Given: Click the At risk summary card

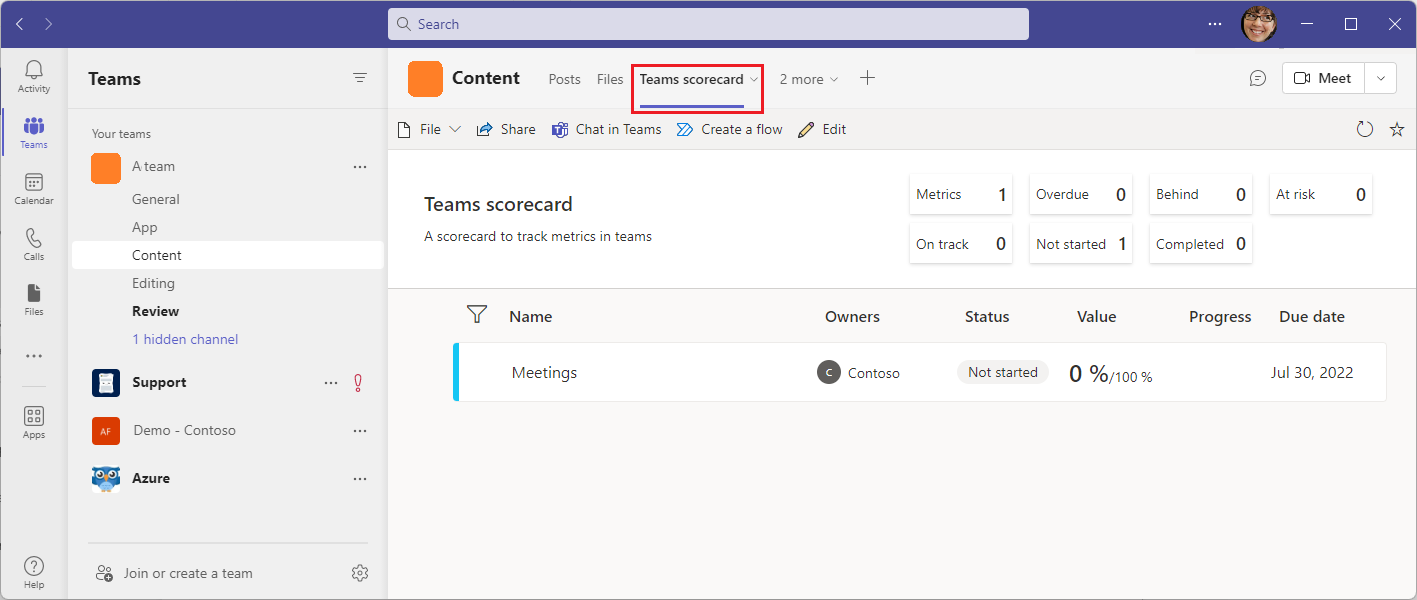Looking at the screenshot, I should [1321, 194].
